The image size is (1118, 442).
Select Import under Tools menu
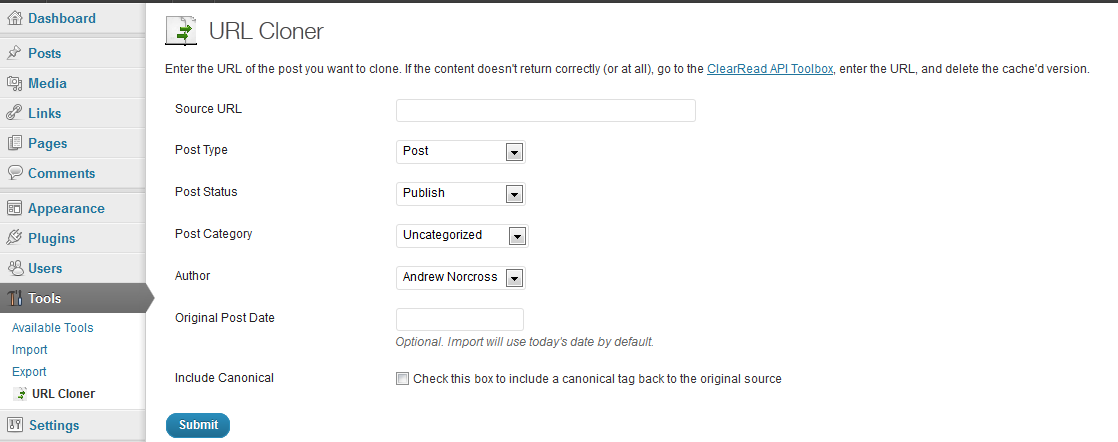[x=29, y=350]
